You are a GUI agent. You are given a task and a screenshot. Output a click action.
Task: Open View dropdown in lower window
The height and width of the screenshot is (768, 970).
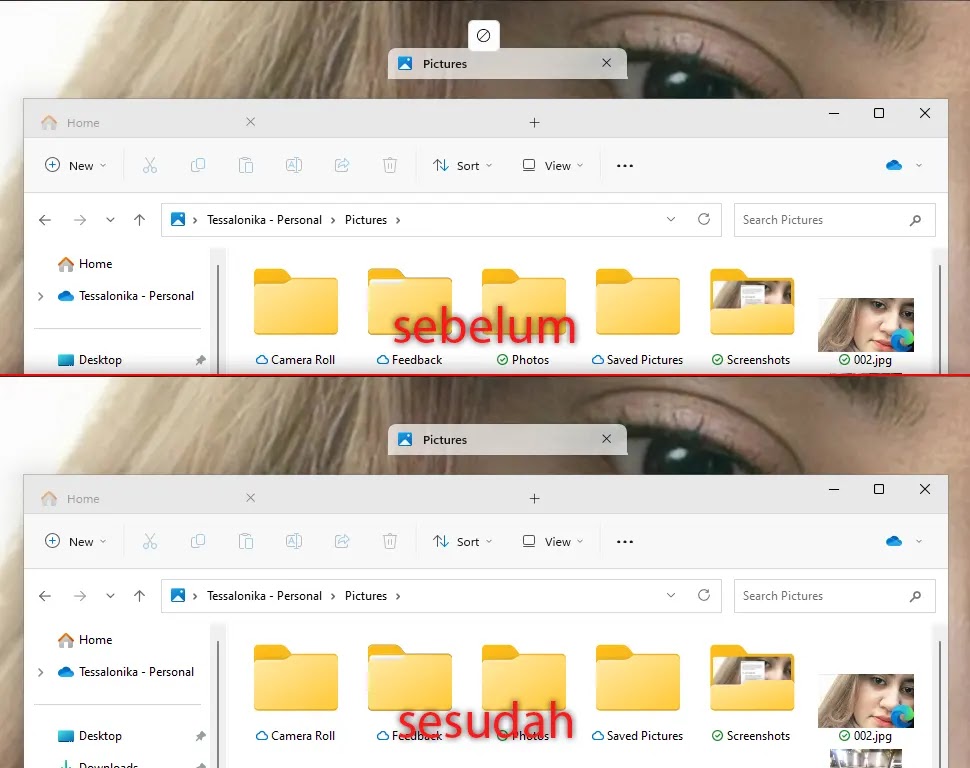pyautogui.click(x=553, y=541)
